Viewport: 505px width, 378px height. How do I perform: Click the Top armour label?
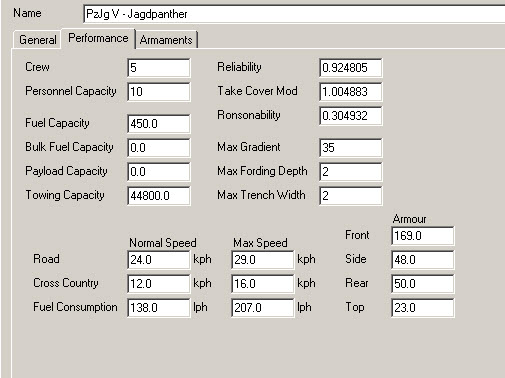354,307
